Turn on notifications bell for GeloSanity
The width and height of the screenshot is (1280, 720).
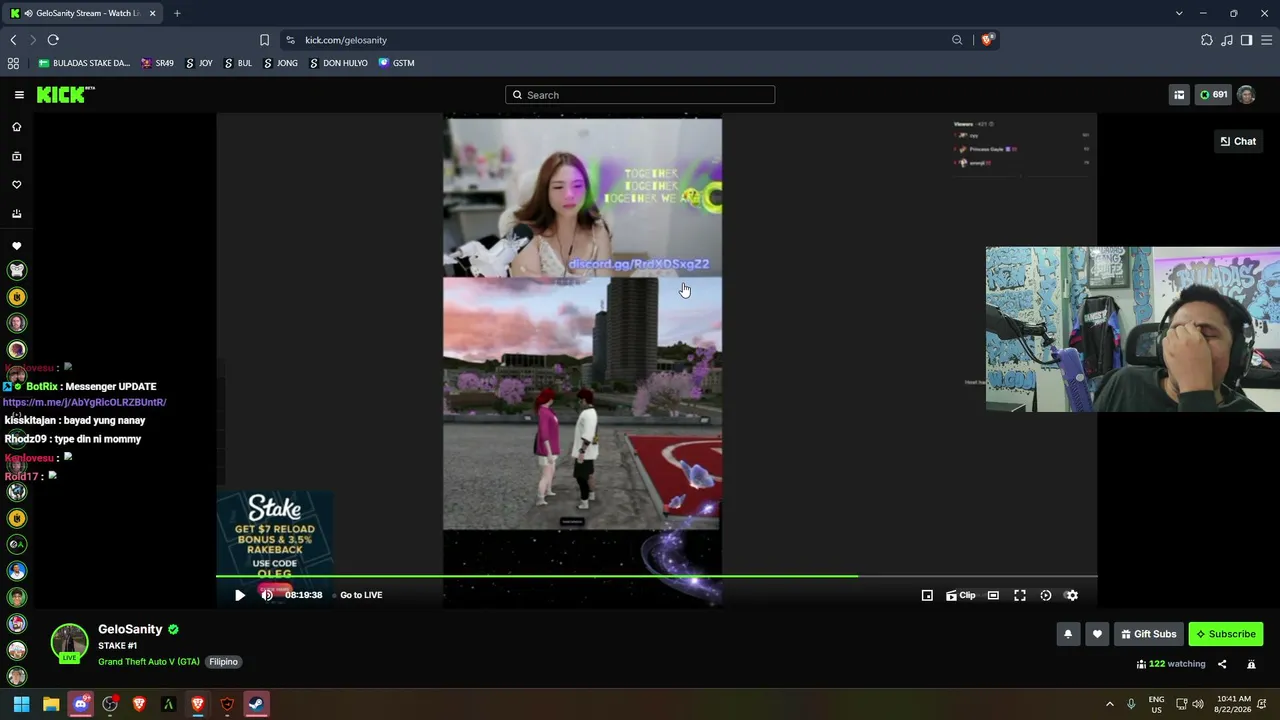tap(1068, 634)
